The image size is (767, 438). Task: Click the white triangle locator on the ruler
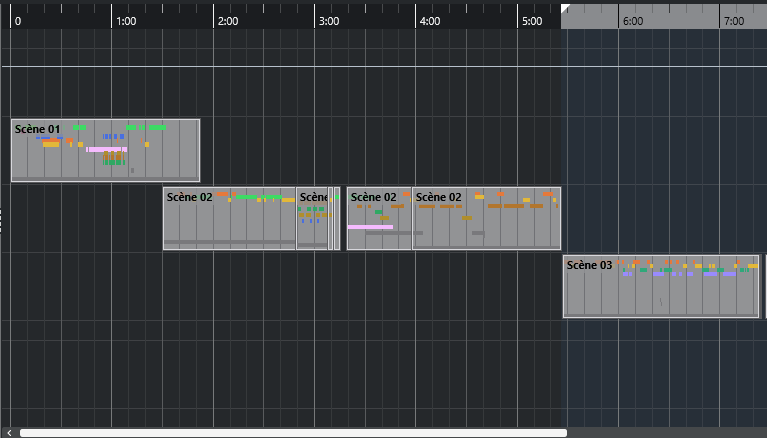tap(565, 8)
